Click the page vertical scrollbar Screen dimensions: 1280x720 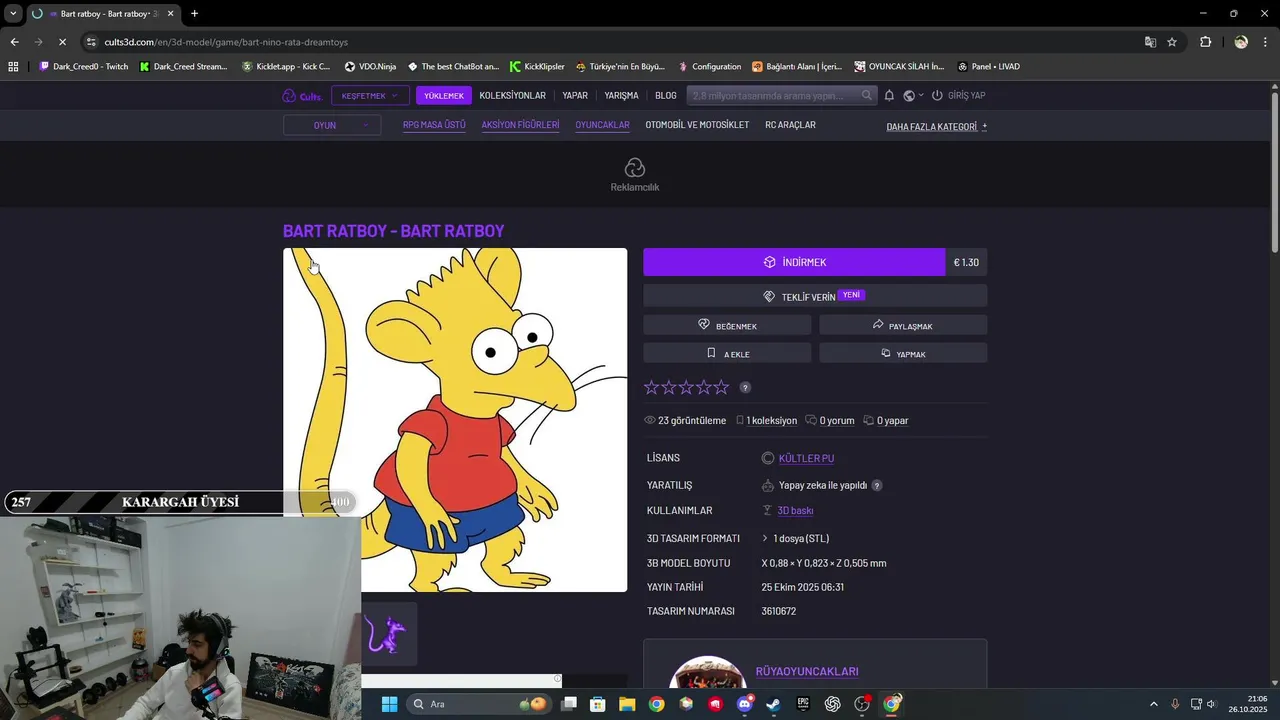tap(1274, 173)
